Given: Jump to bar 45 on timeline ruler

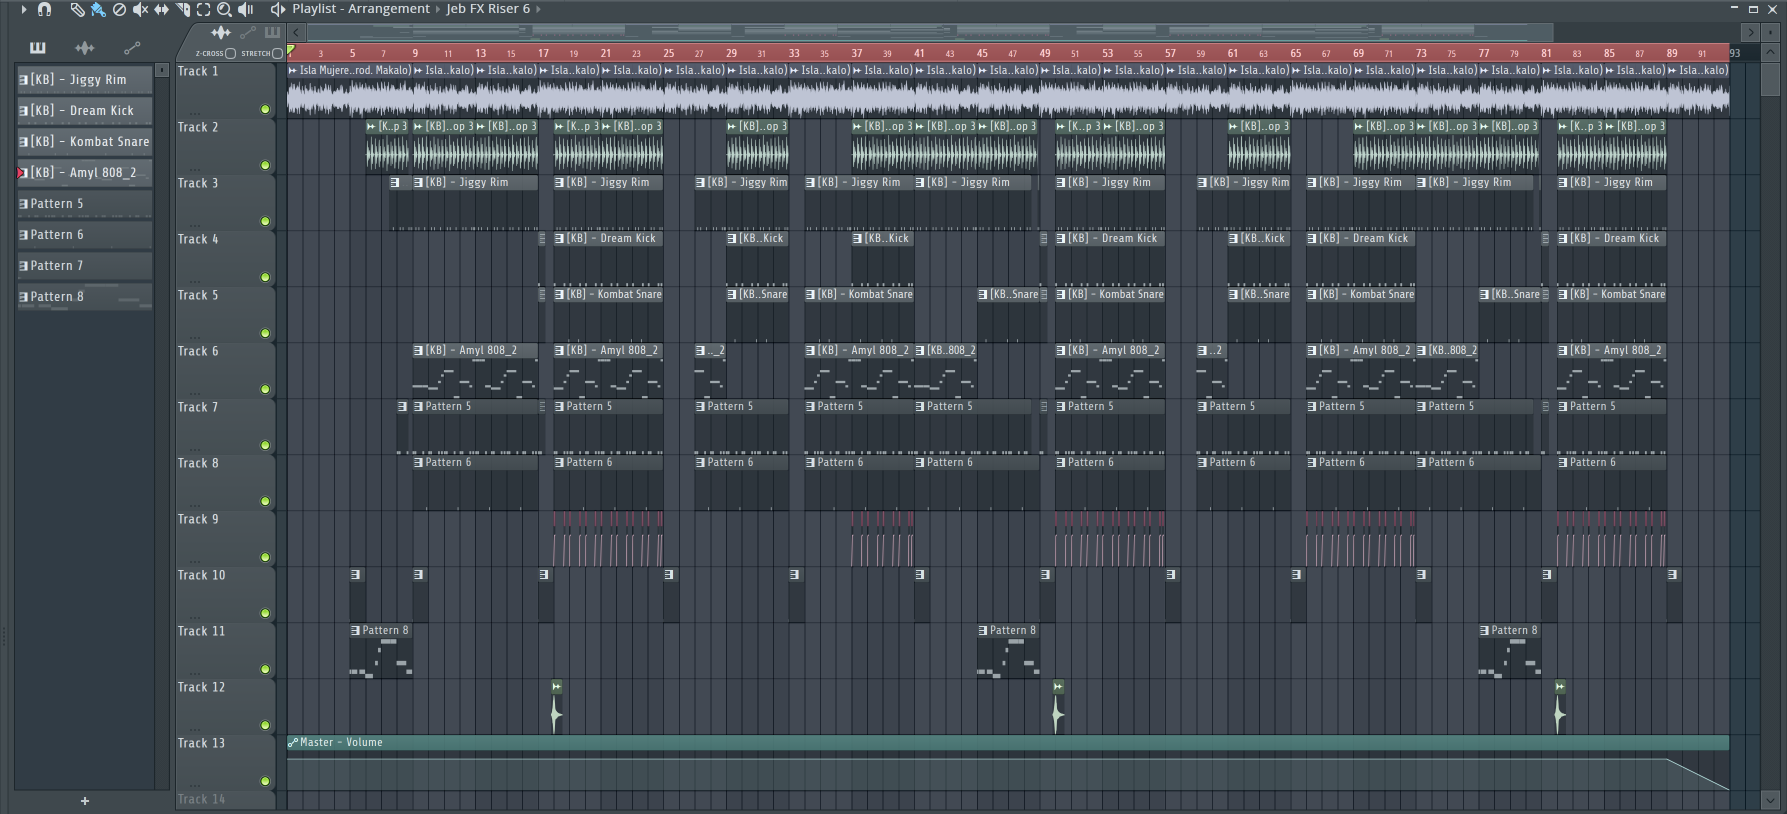Looking at the screenshot, I should [x=982, y=53].
